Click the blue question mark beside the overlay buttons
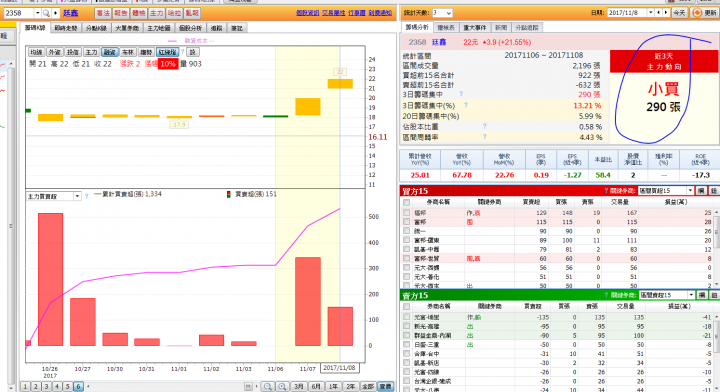720x392 pixels. (x=182, y=52)
